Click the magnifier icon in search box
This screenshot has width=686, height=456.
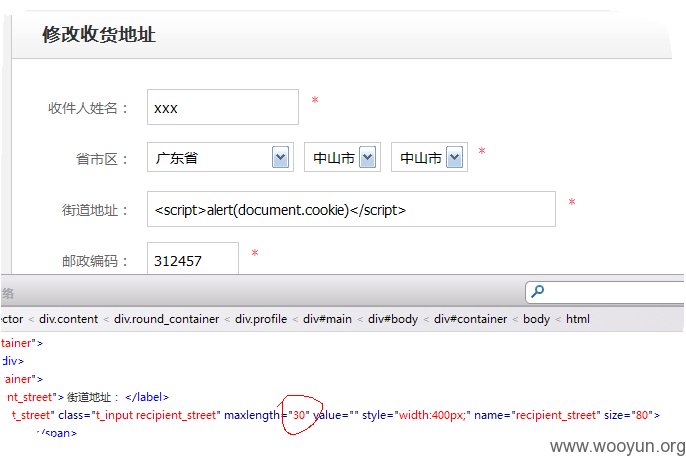pyautogui.click(x=537, y=291)
